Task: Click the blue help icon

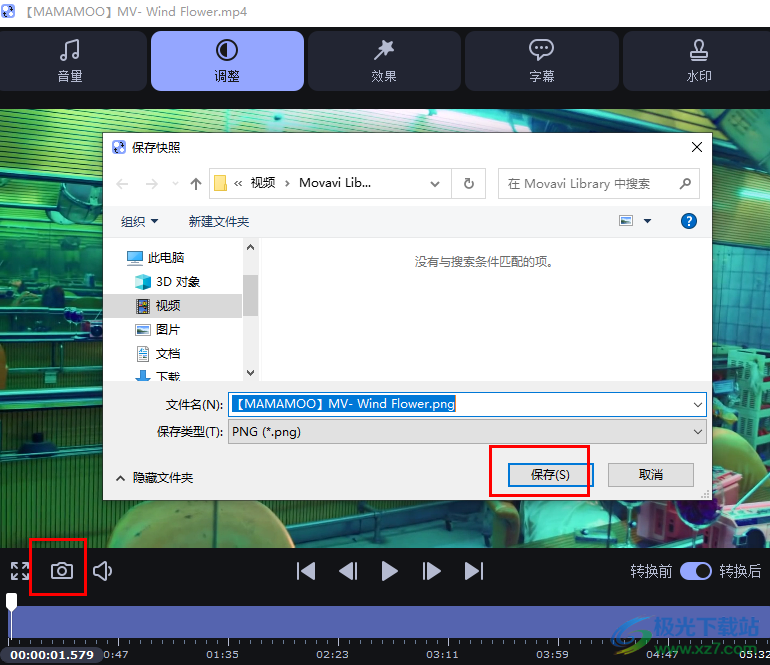Action: coord(688,221)
